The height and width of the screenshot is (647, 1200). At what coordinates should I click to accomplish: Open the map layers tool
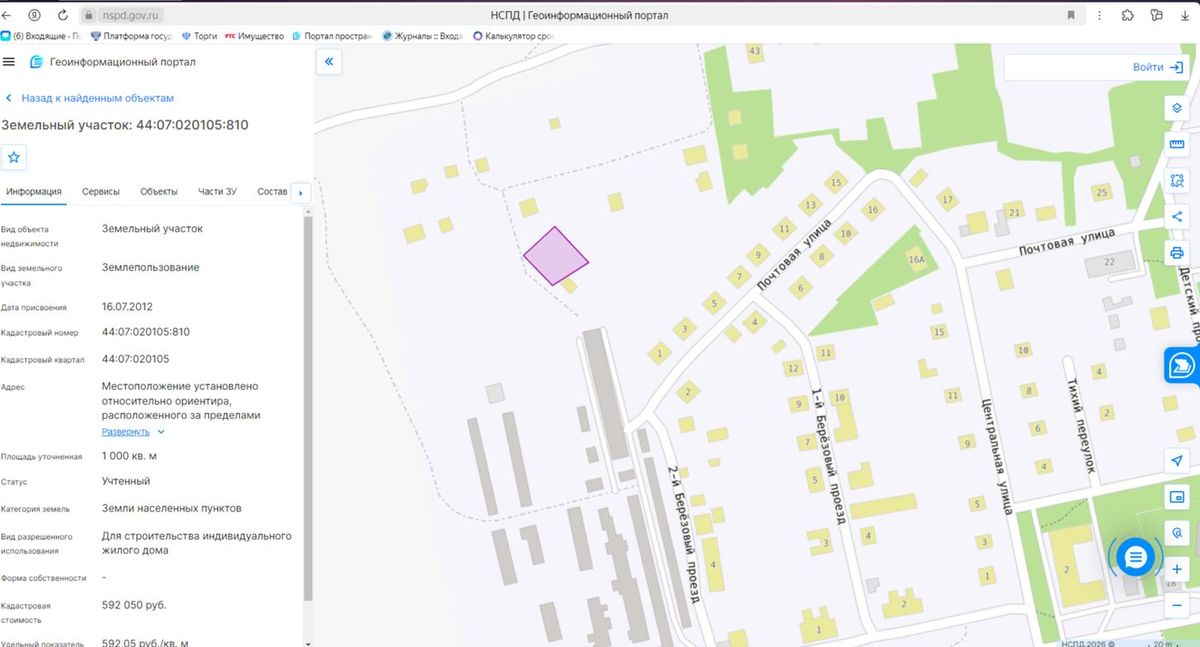tap(1177, 108)
